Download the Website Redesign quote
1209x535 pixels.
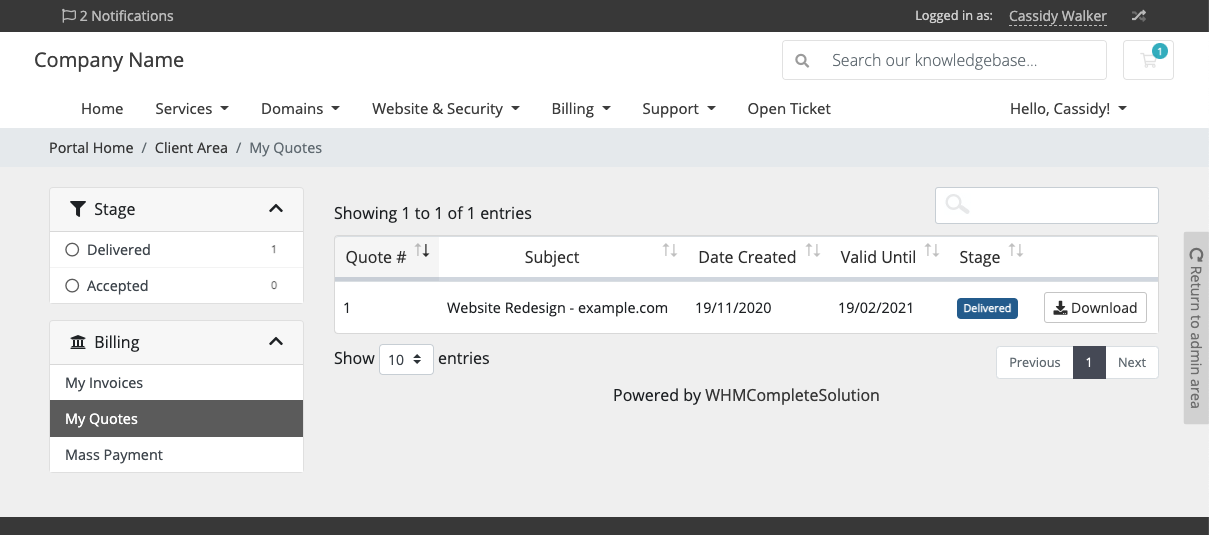(1095, 308)
